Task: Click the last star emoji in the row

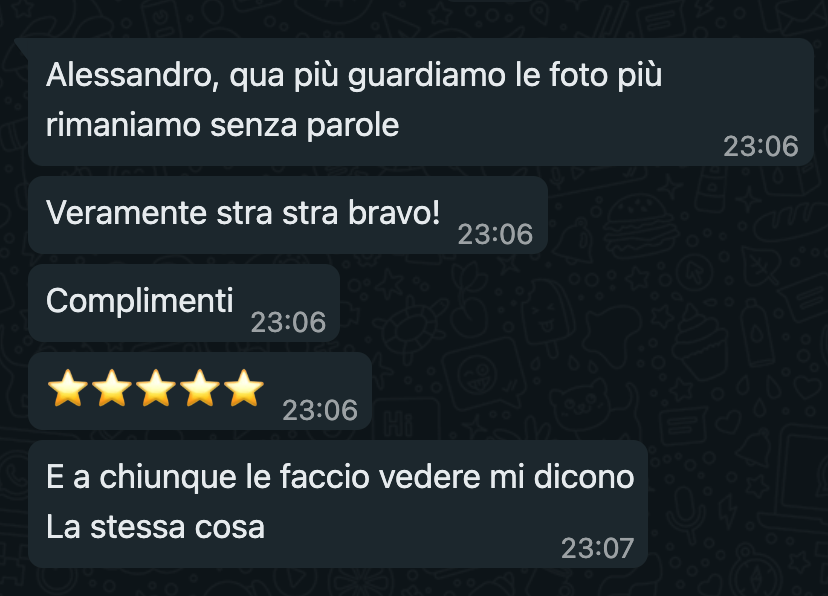Action: point(243,389)
